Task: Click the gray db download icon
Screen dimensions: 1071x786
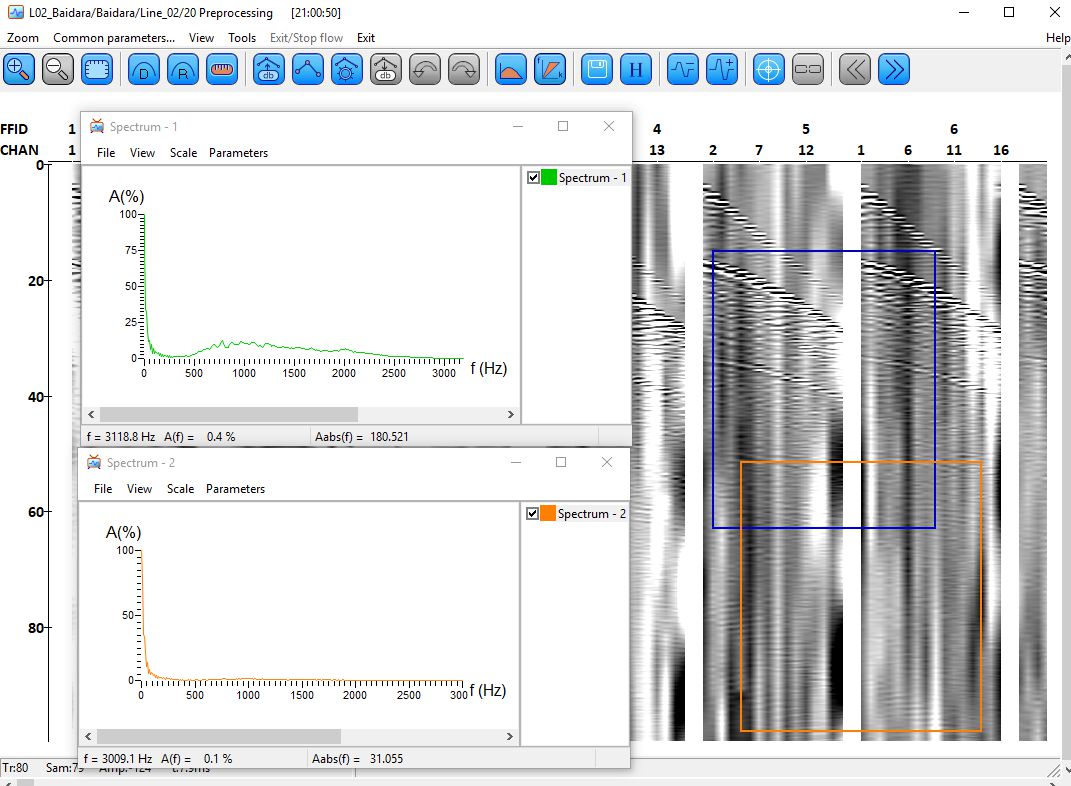Action: pos(386,69)
